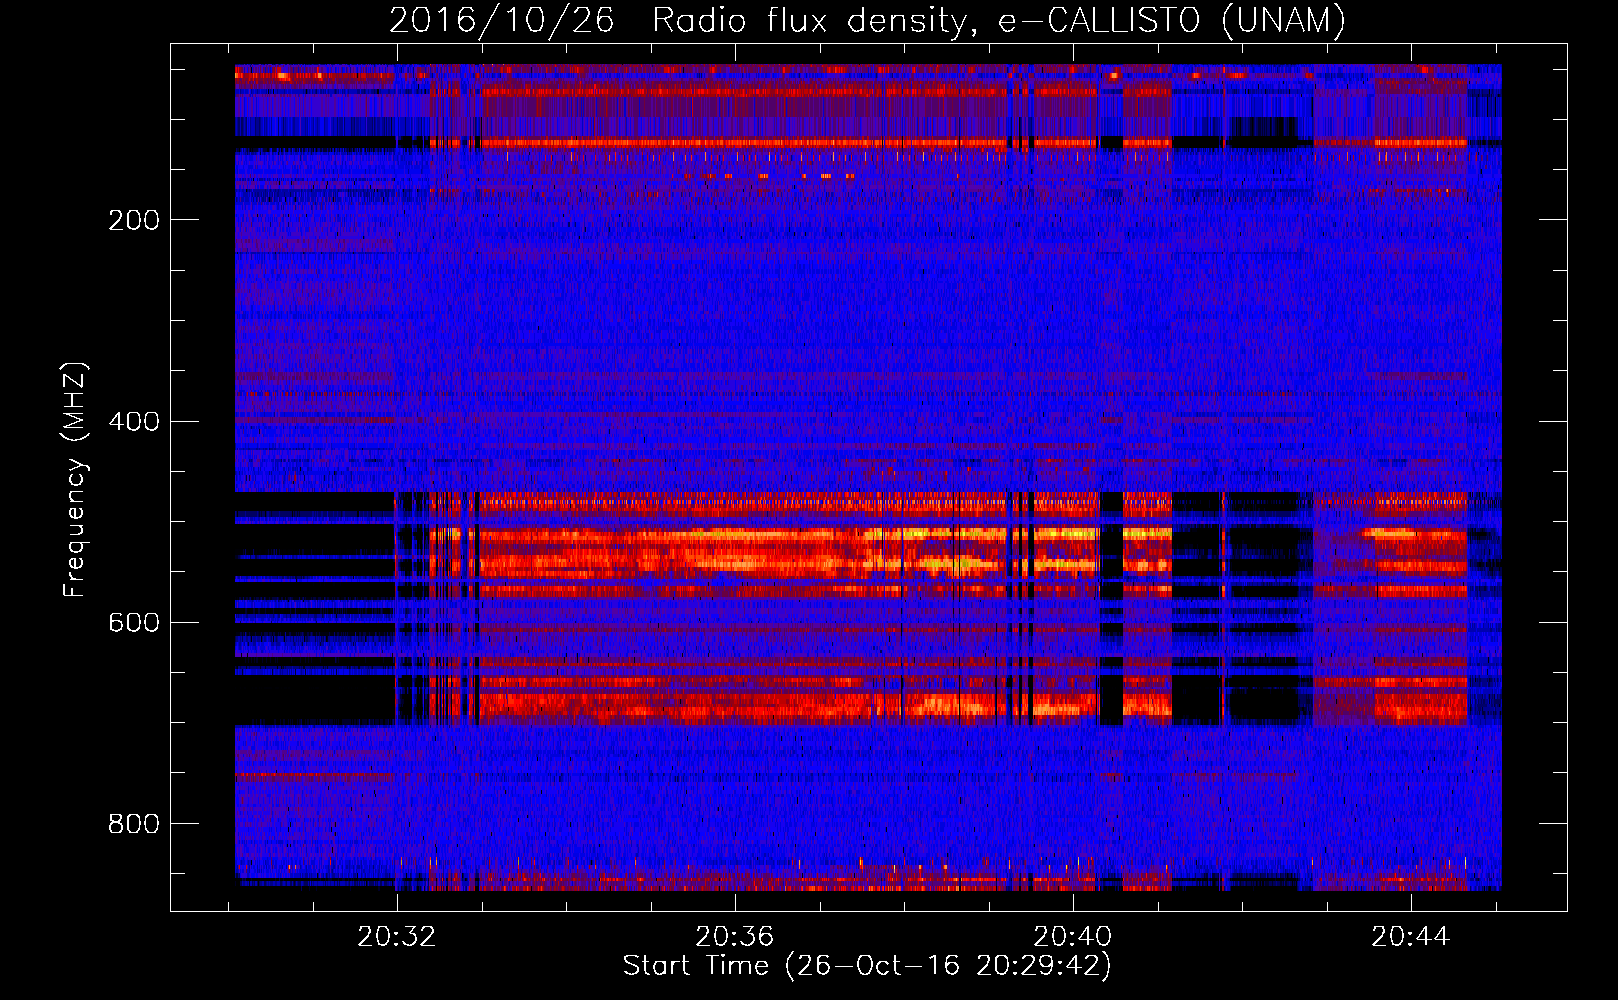Click the '400' frequency tick label
Image resolution: width=1618 pixels, height=1000 pixels.
(x=134, y=421)
